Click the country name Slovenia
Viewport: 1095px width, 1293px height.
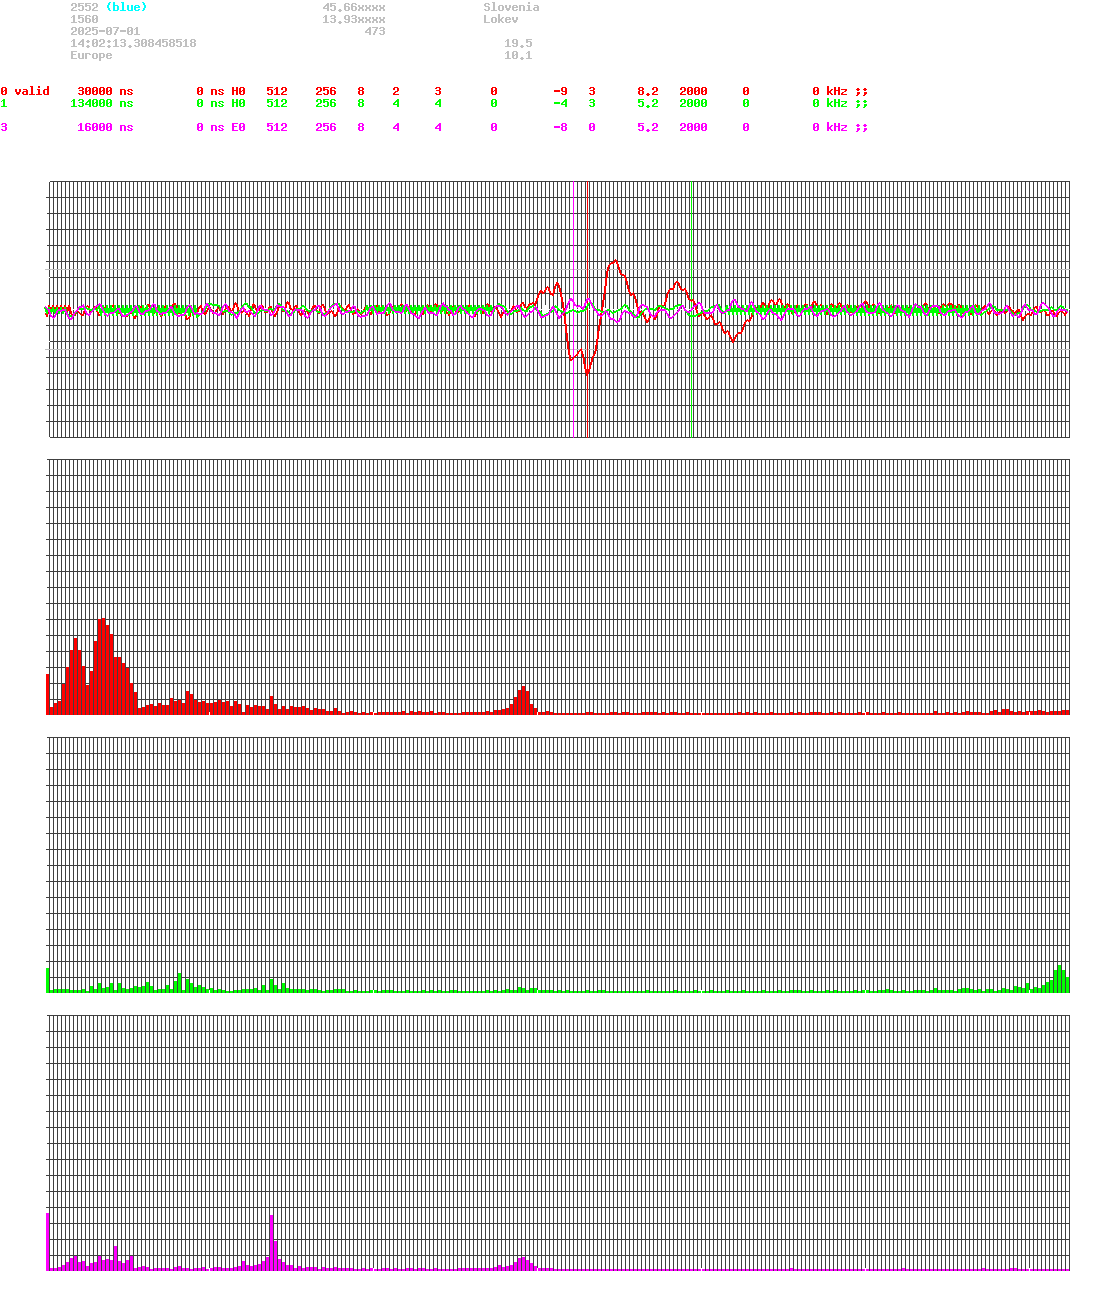tap(511, 7)
